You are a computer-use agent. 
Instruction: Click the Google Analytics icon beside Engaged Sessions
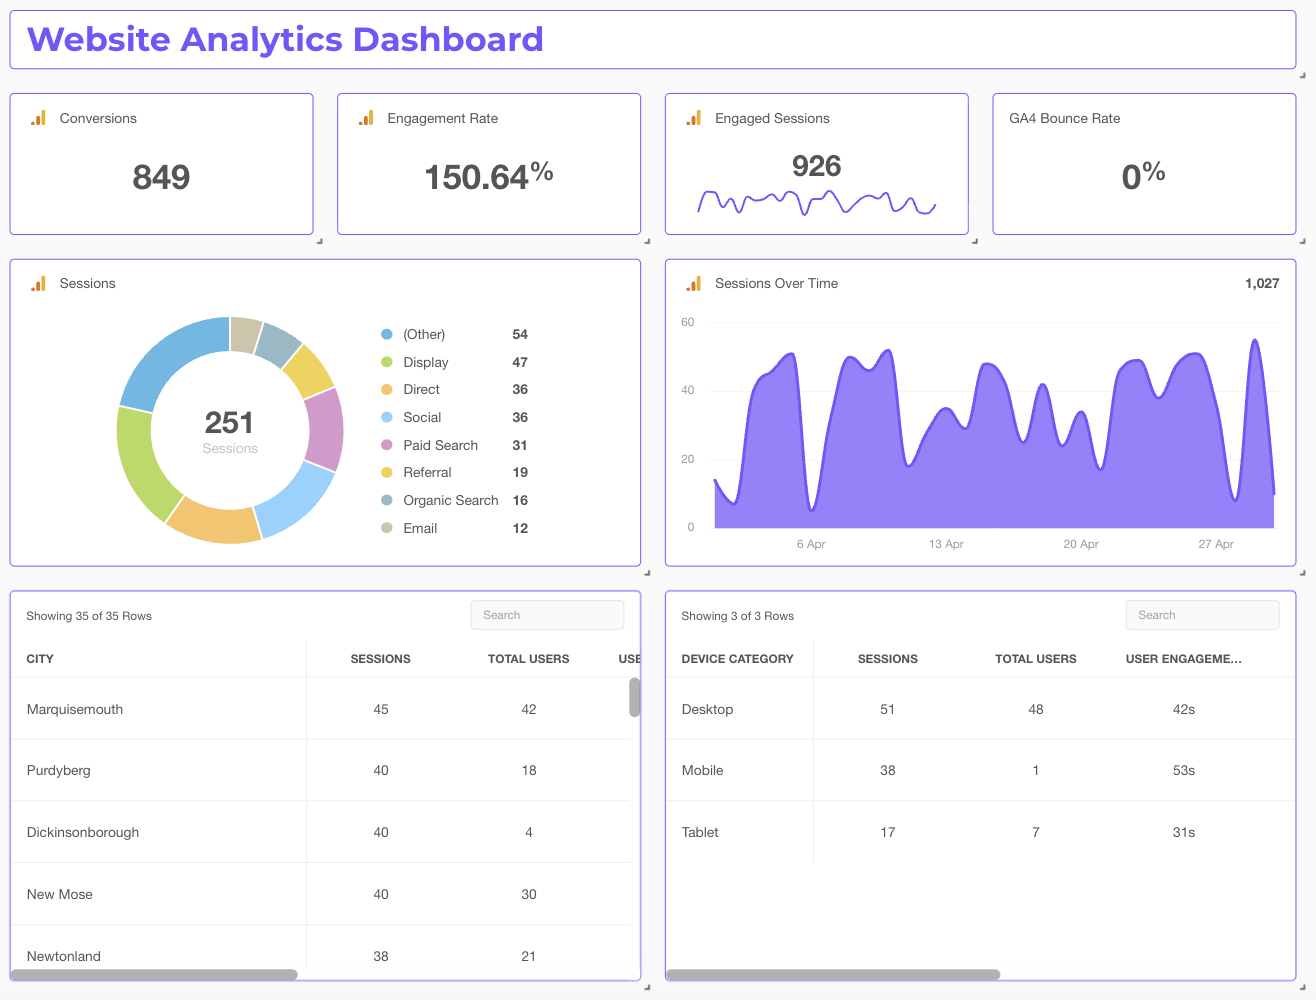pos(694,118)
